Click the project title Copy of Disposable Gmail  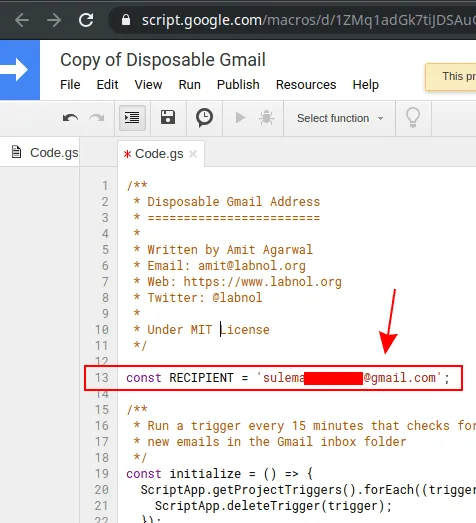pyautogui.click(x=163, y=60)
